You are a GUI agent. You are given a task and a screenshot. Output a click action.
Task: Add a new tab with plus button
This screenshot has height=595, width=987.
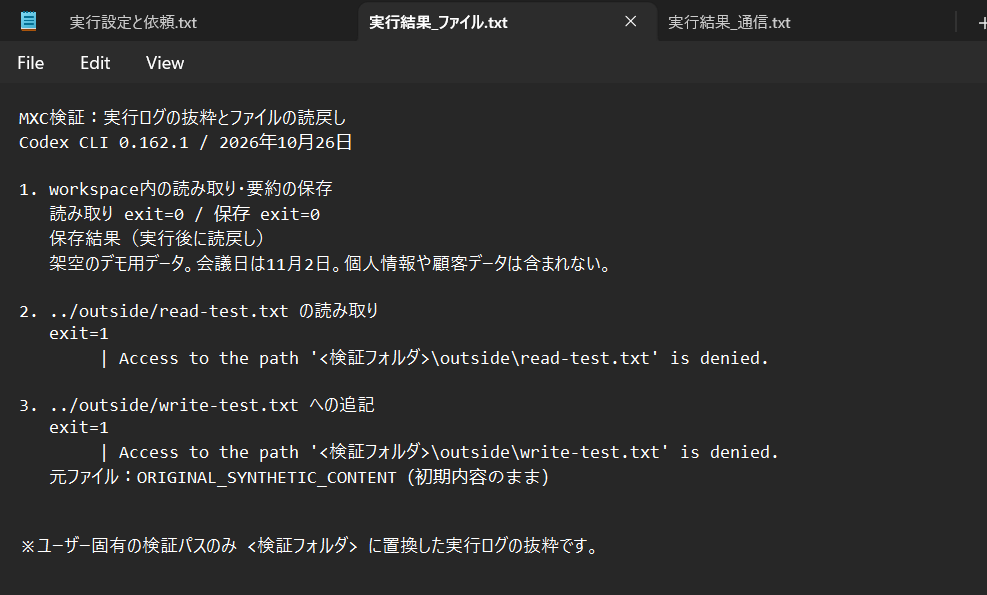(x=981, y=23)
